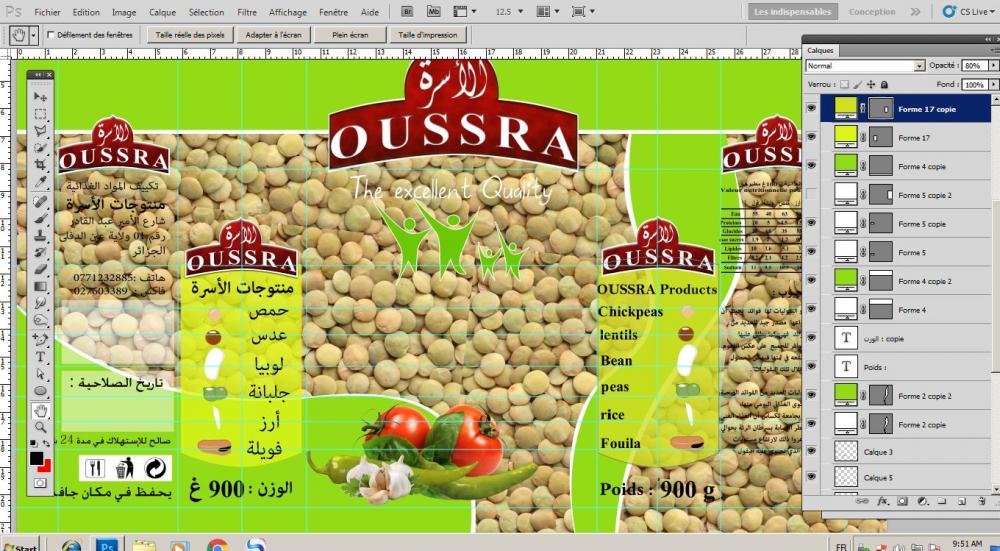This screenshot has width=1000, height=551.
Task: Select the Quick Selection tool
Action: [x=40, y=148]
